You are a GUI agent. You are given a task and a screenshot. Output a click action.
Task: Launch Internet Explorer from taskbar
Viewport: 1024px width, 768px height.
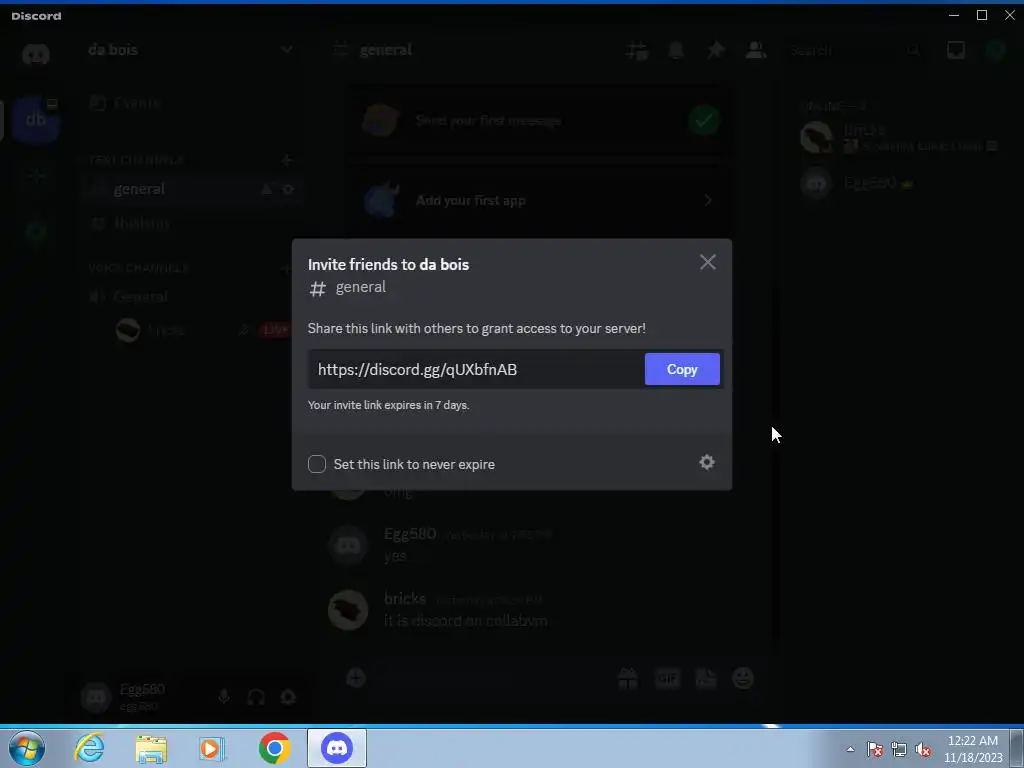pyautogui.click(x=89, y=748)
